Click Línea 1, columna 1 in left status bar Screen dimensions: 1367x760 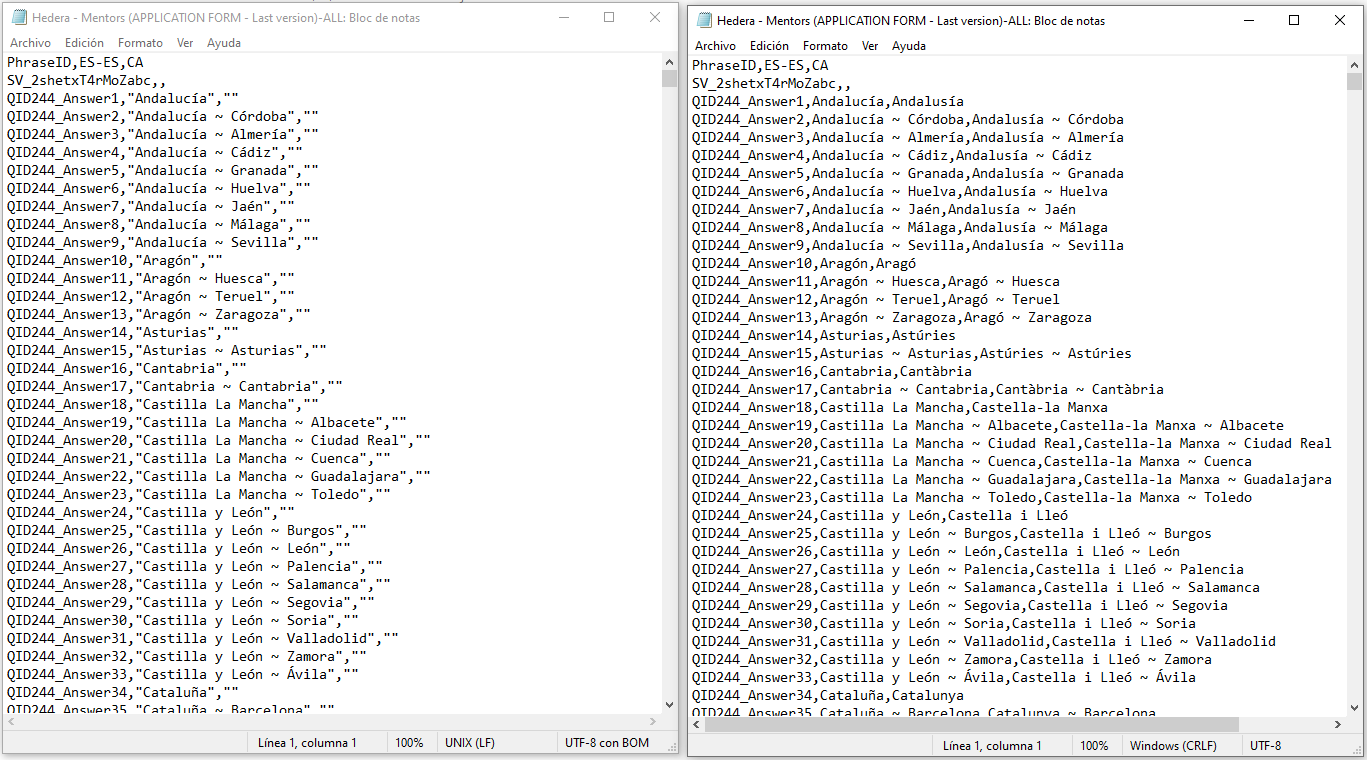pyautogui.click(x=307, y=743)
